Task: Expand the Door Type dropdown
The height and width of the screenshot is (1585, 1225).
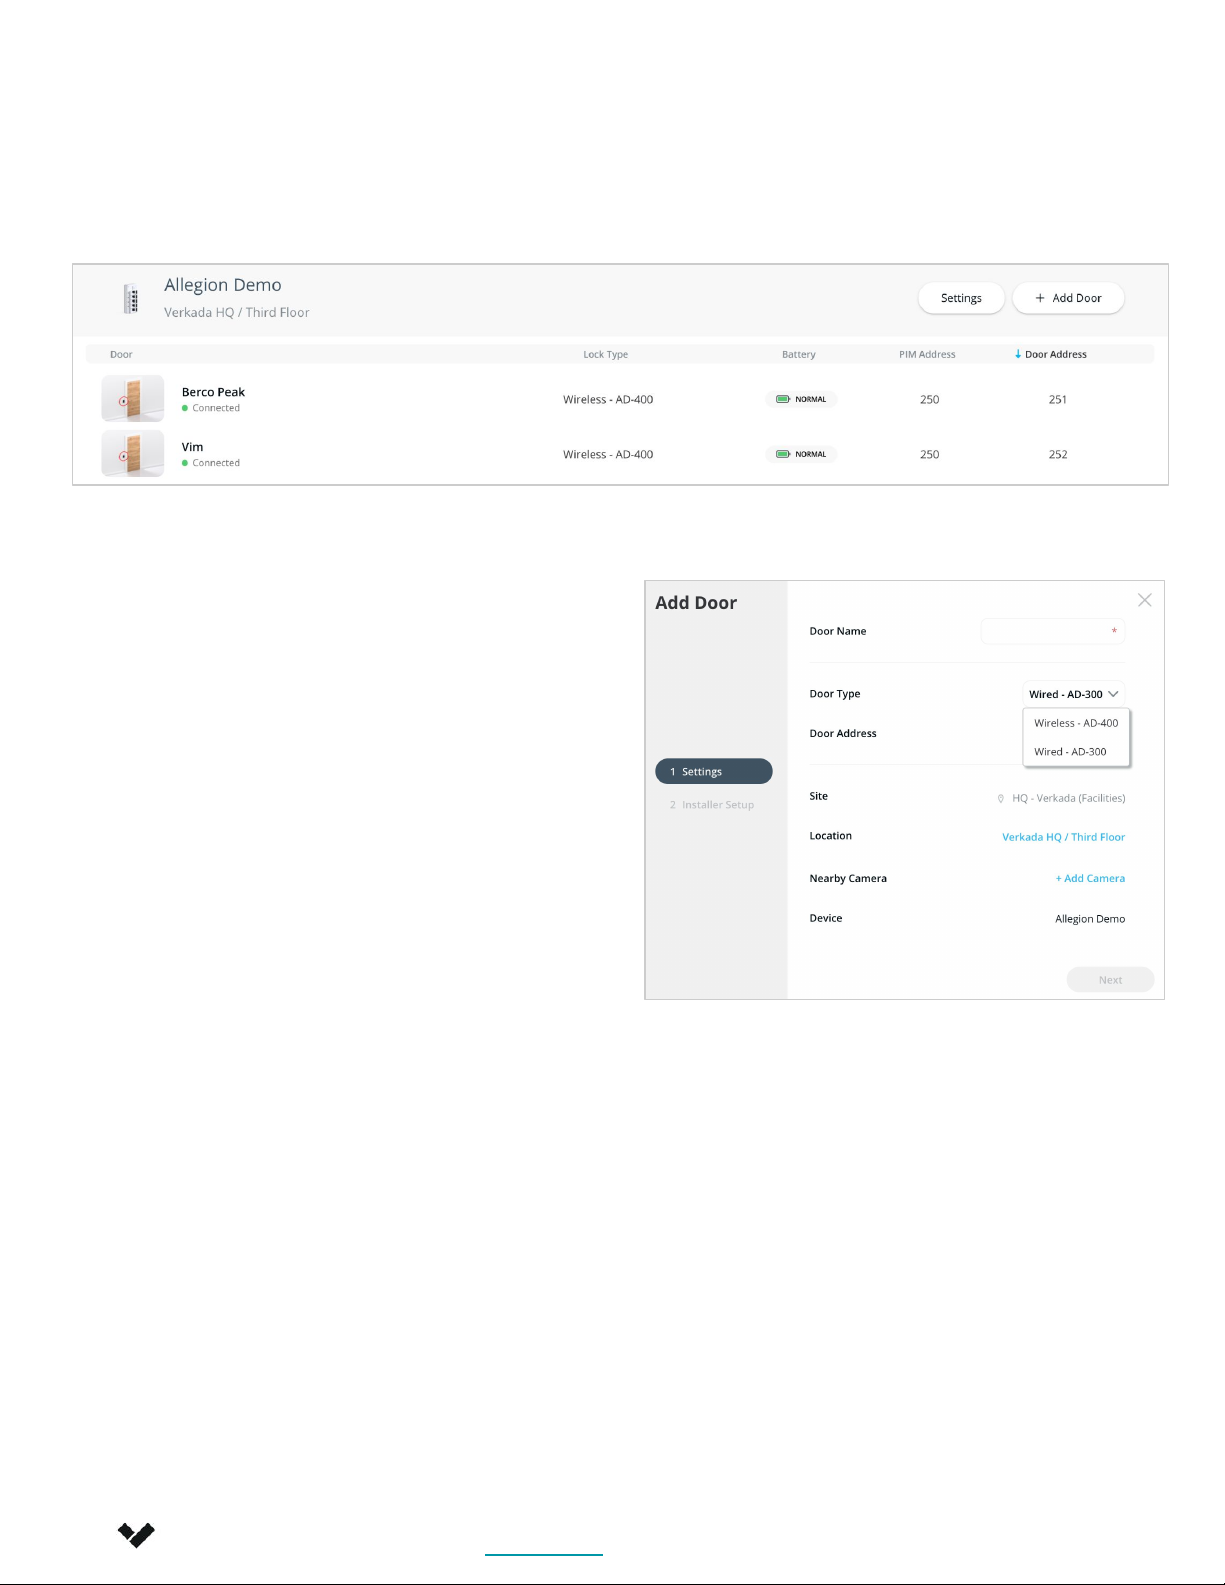Action: pos(1074,694)
